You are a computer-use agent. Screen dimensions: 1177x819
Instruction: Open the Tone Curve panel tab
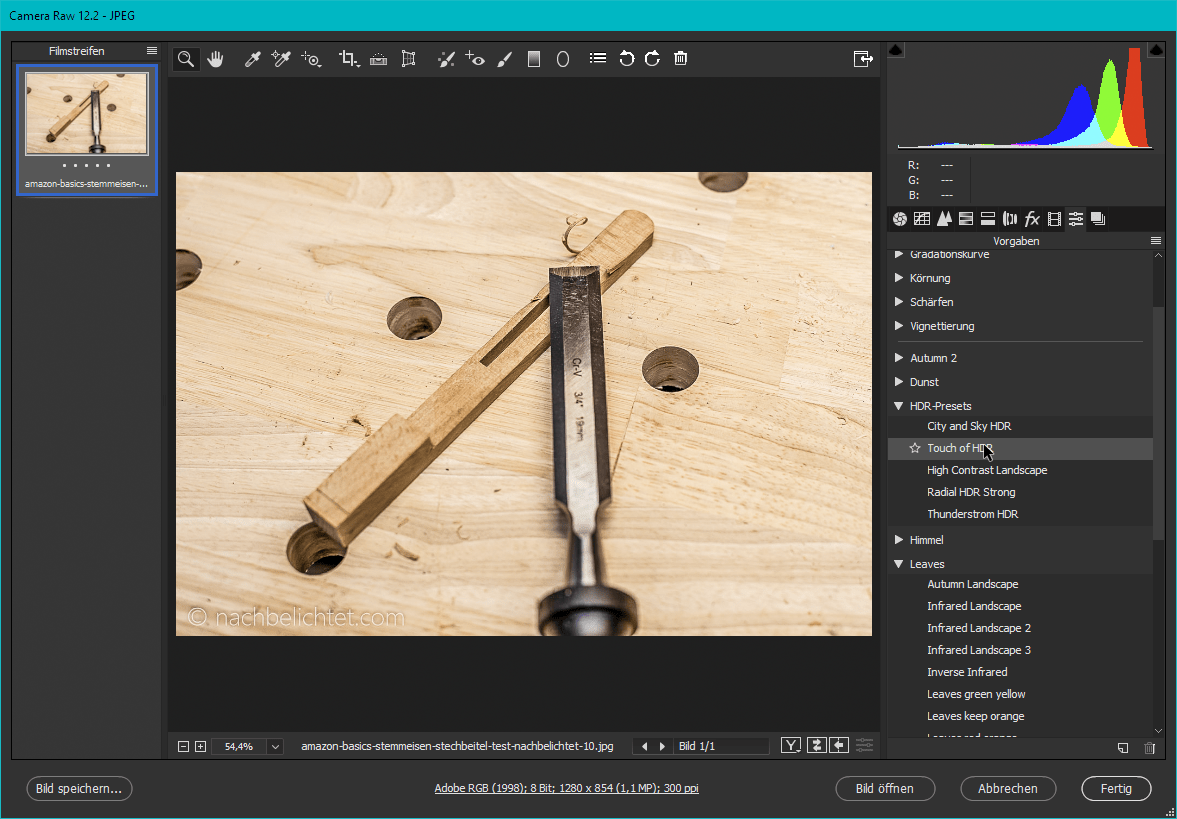(921, 219)
